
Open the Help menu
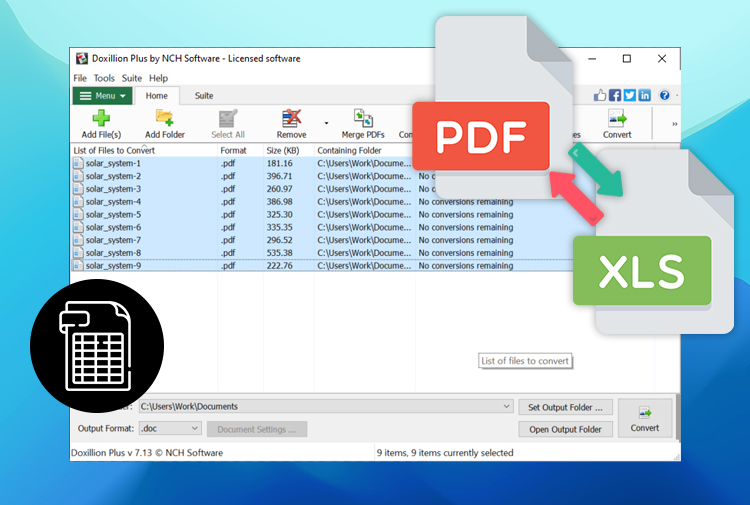(158, 78)
